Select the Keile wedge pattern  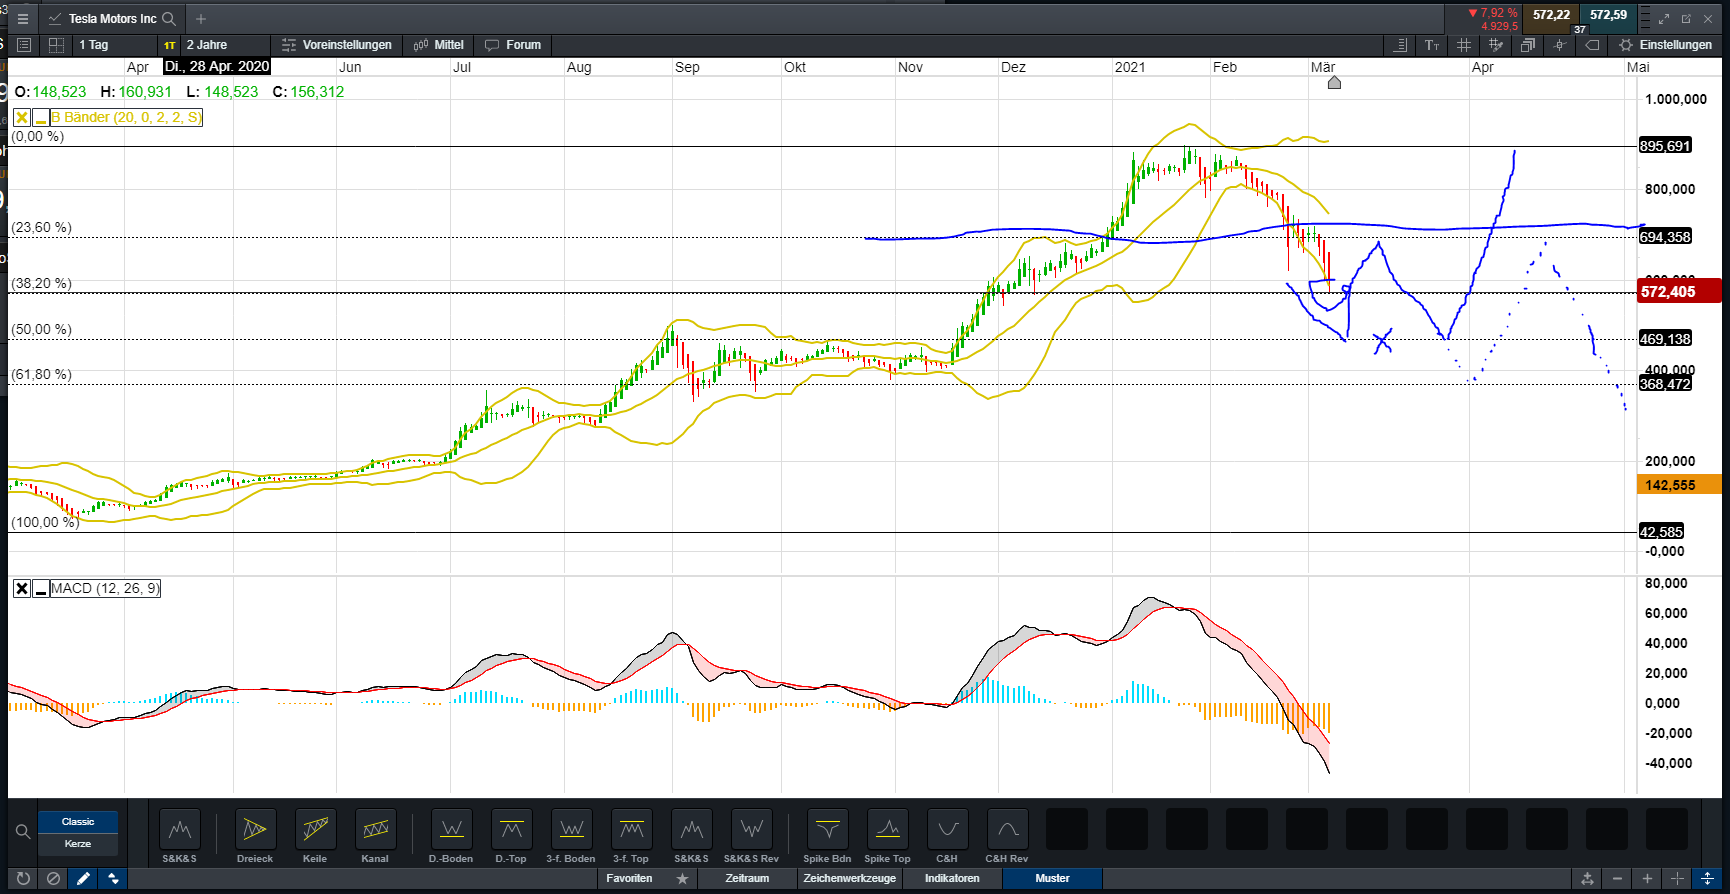coord(315,830)
